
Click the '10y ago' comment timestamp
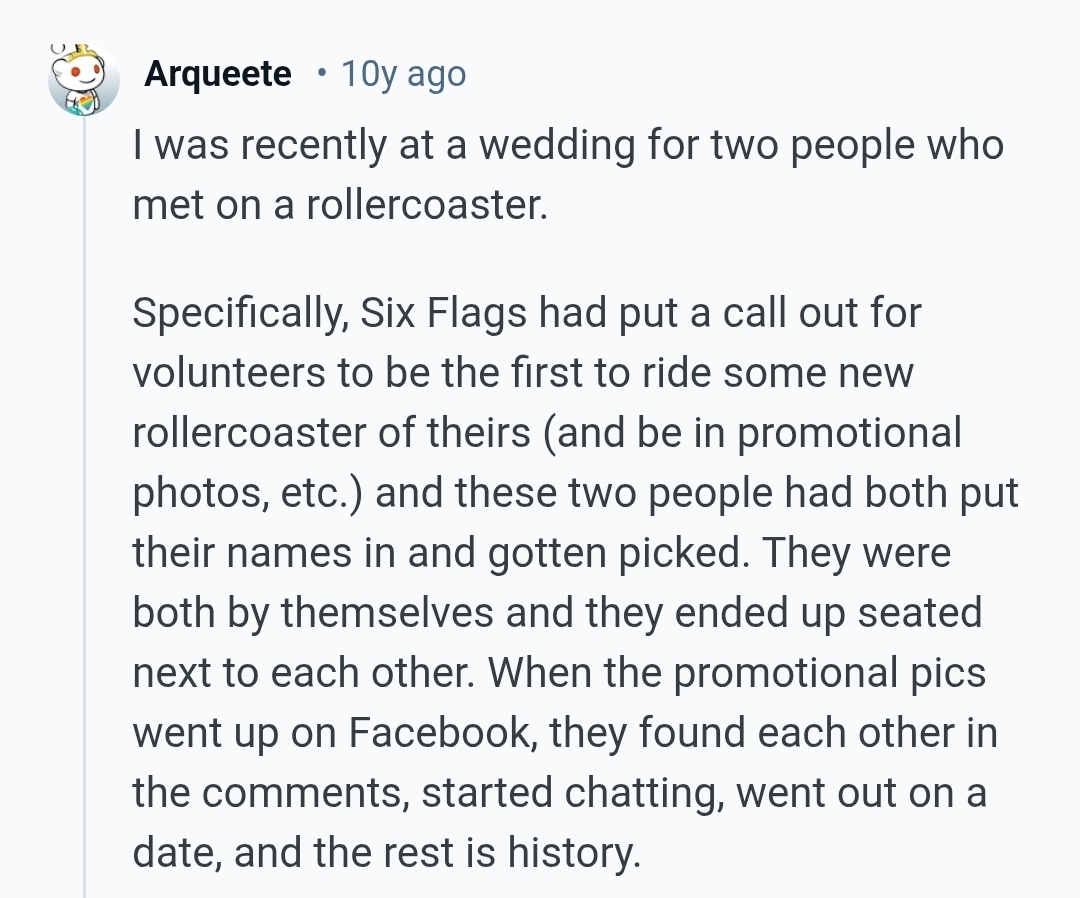tap(403, 74)
